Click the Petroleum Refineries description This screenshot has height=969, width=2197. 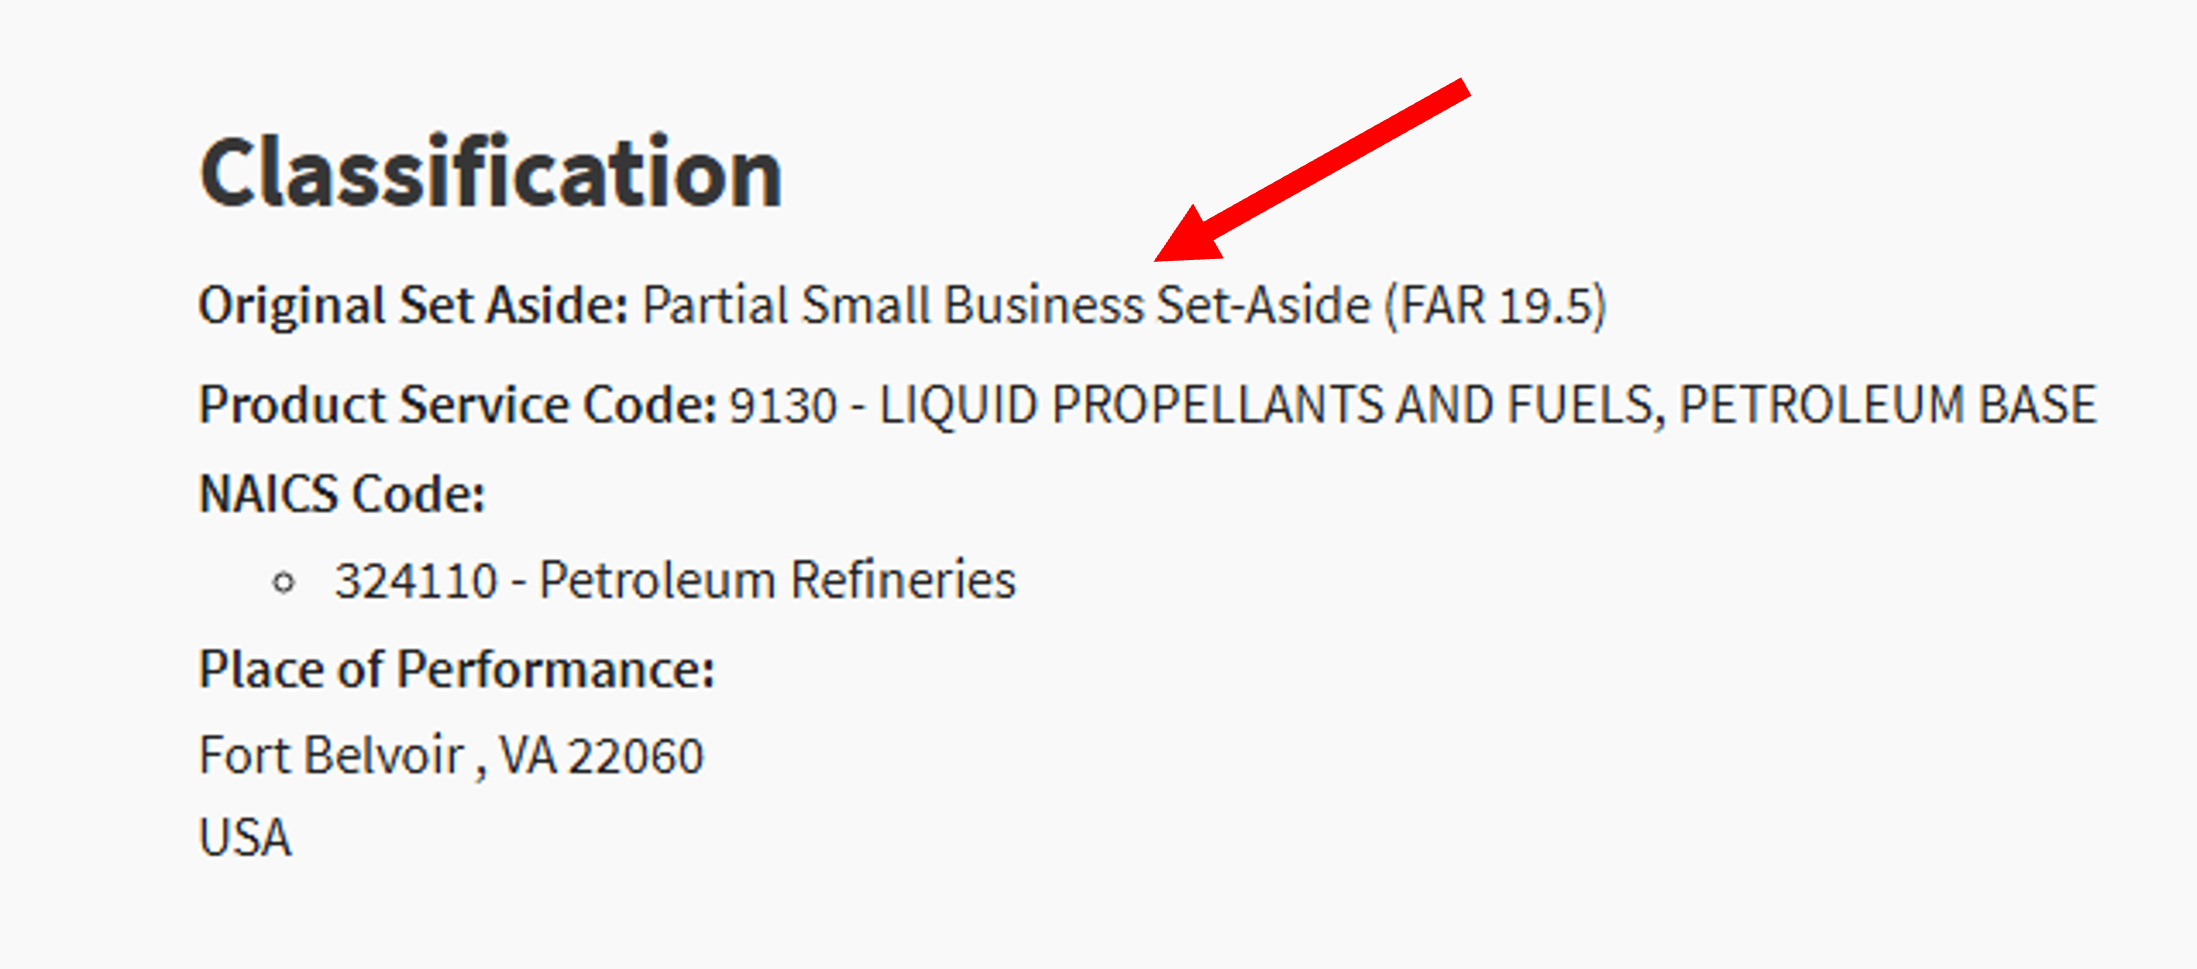pos(777,580)
